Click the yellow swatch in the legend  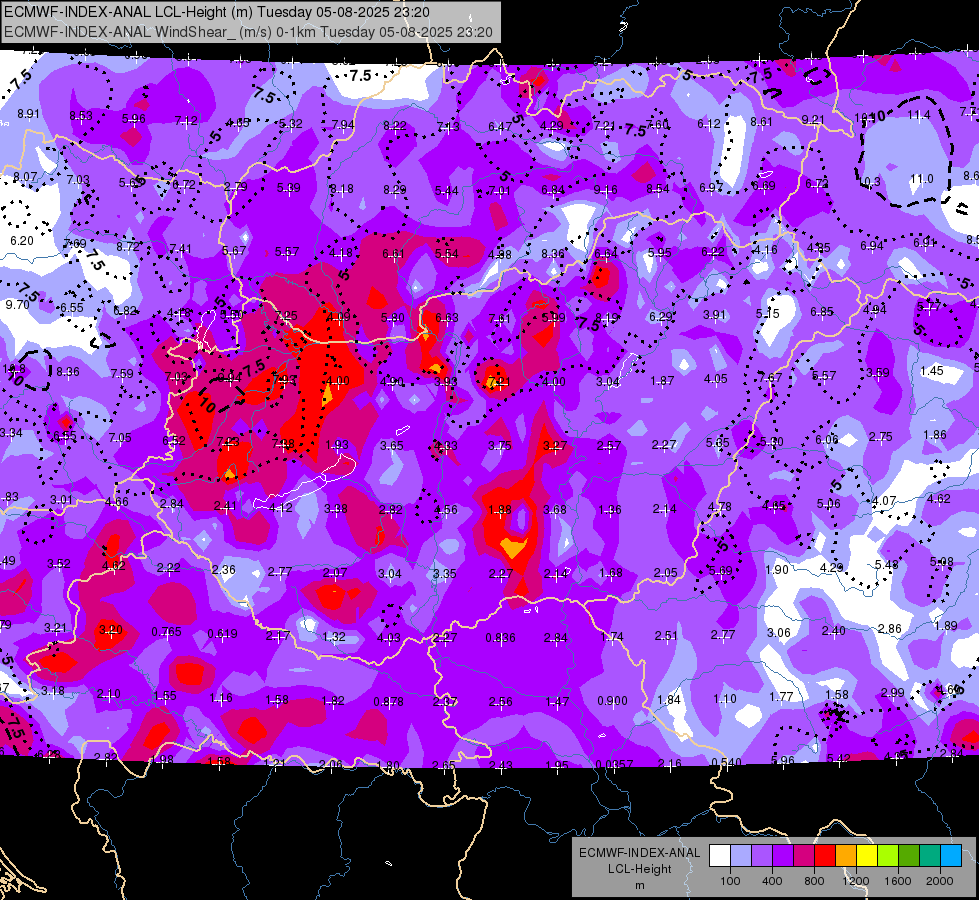(867, 856)
